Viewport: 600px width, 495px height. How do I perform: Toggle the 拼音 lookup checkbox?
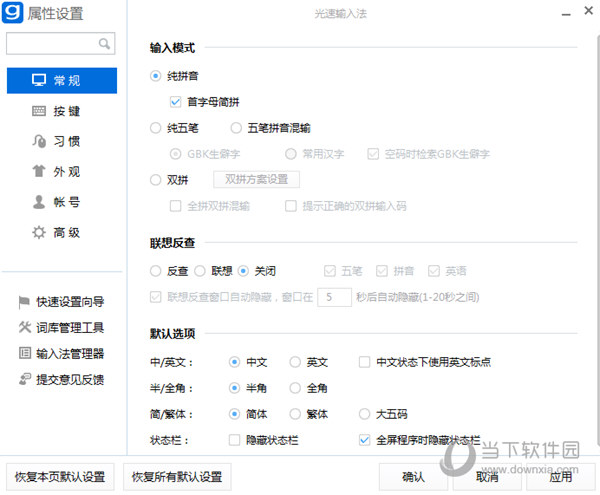click(382, 271)
